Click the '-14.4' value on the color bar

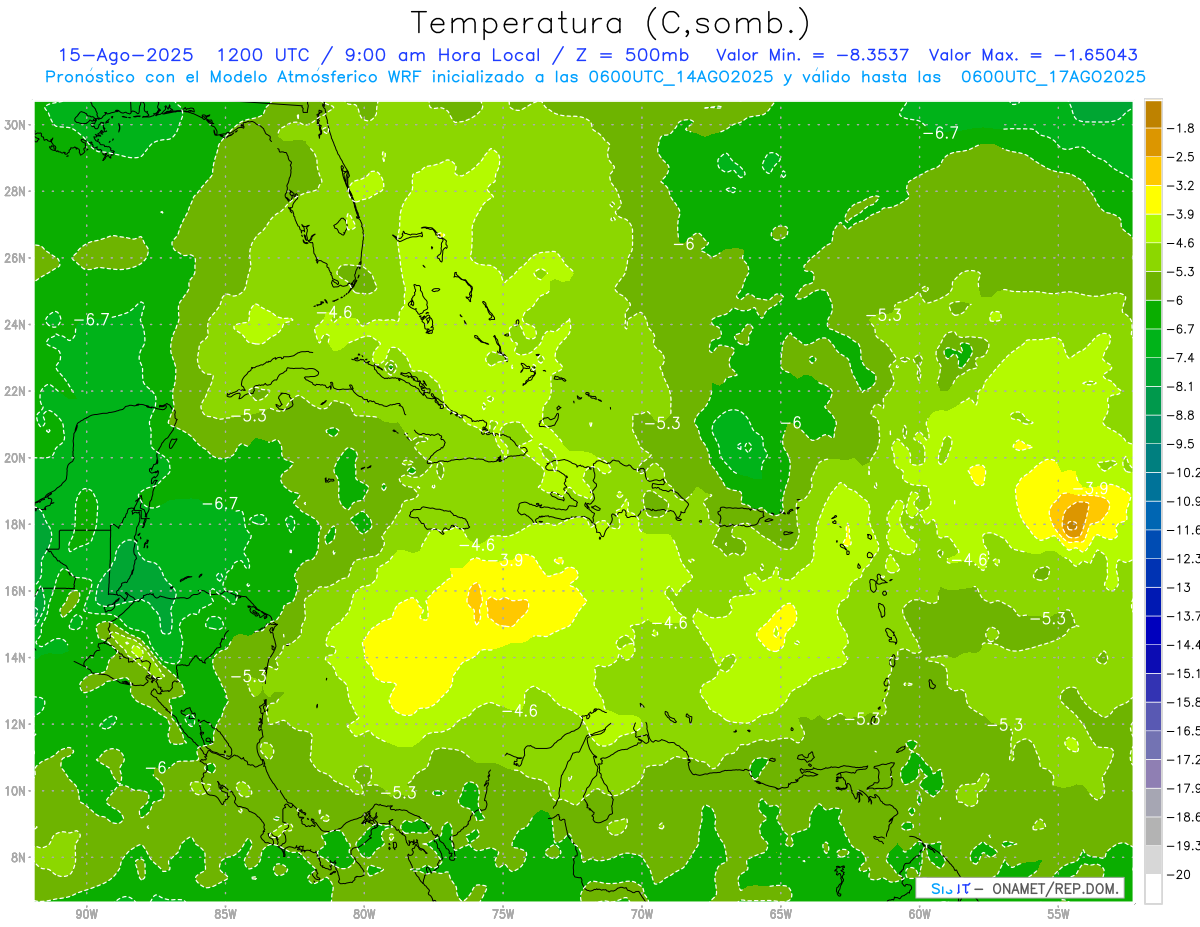[x=1183, y=645]
